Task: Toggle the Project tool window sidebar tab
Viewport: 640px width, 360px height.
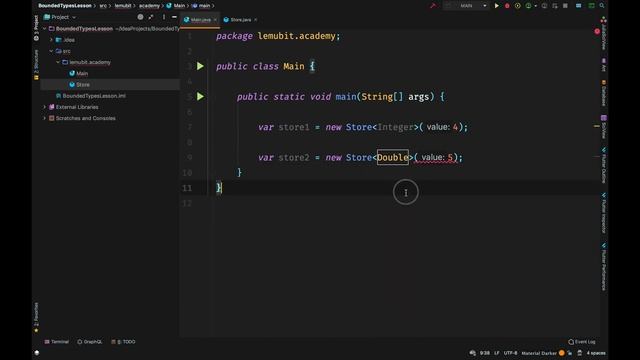Action: coord(36,28)
